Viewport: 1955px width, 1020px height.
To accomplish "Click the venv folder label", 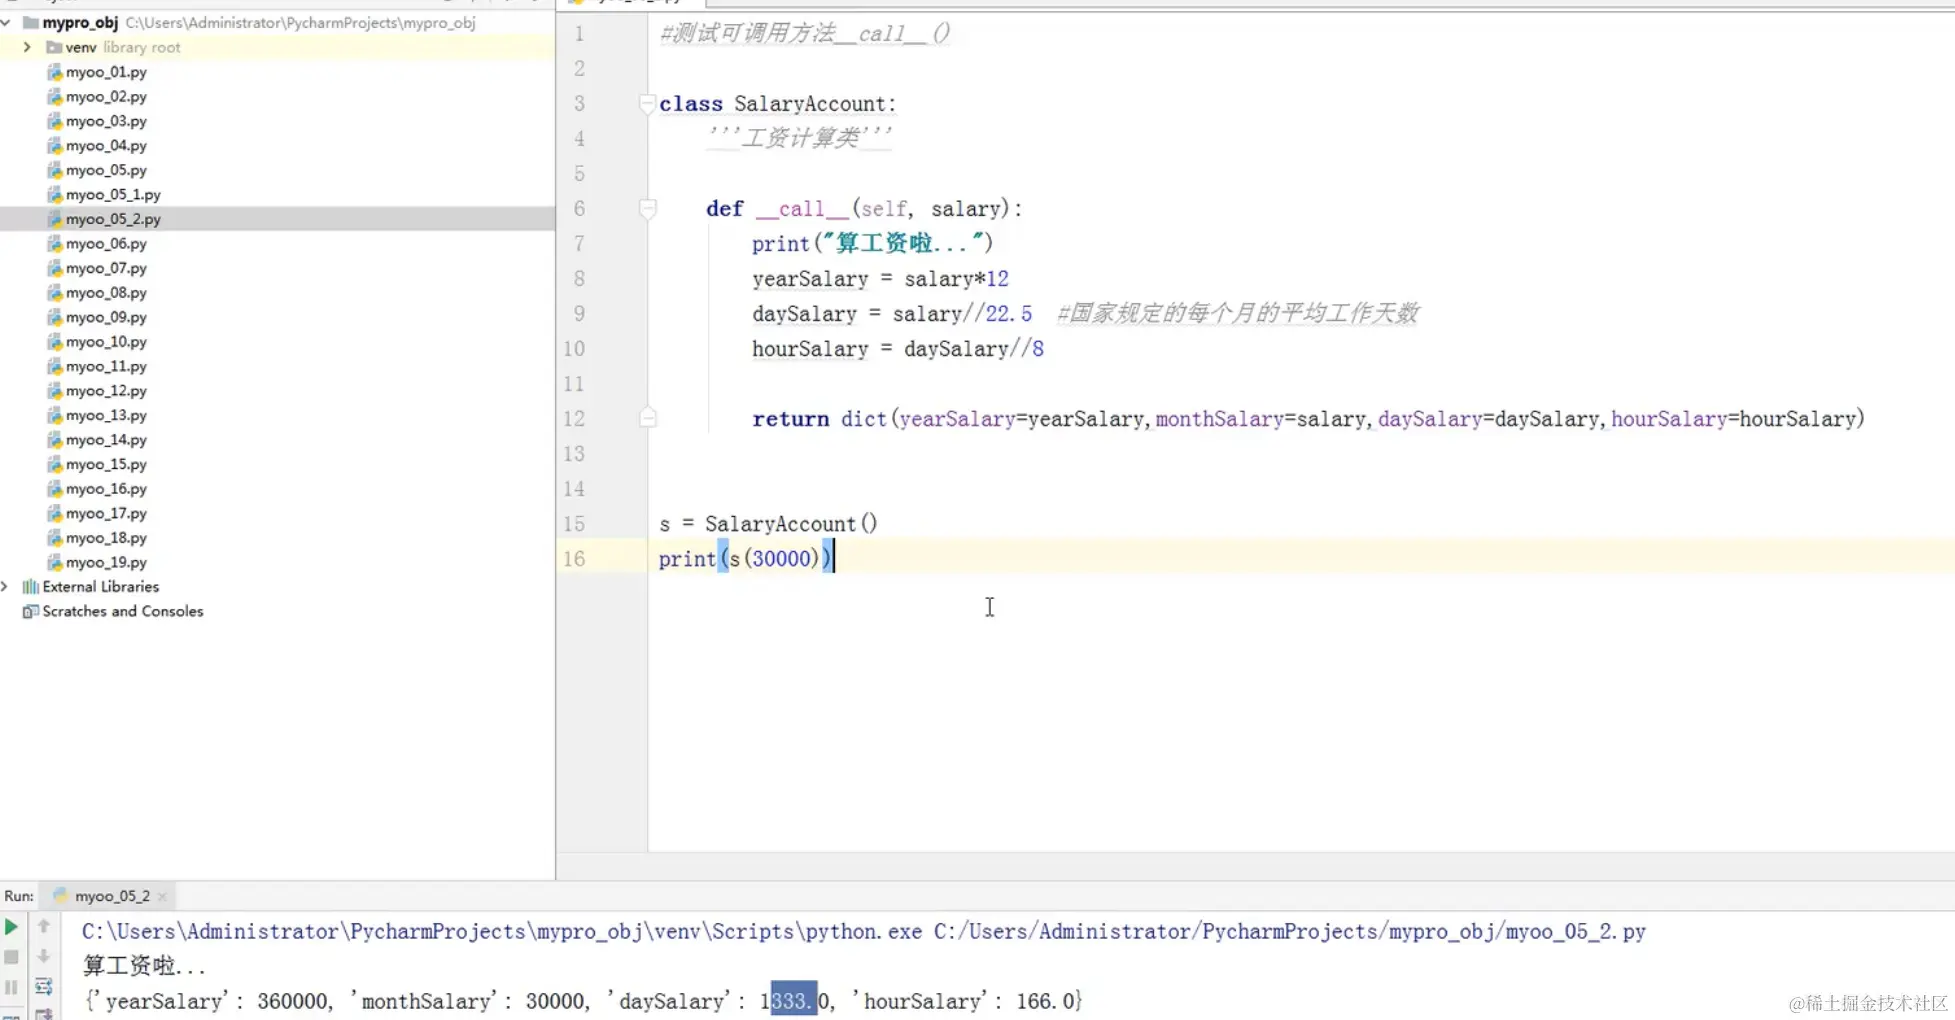I will (81, 47).
